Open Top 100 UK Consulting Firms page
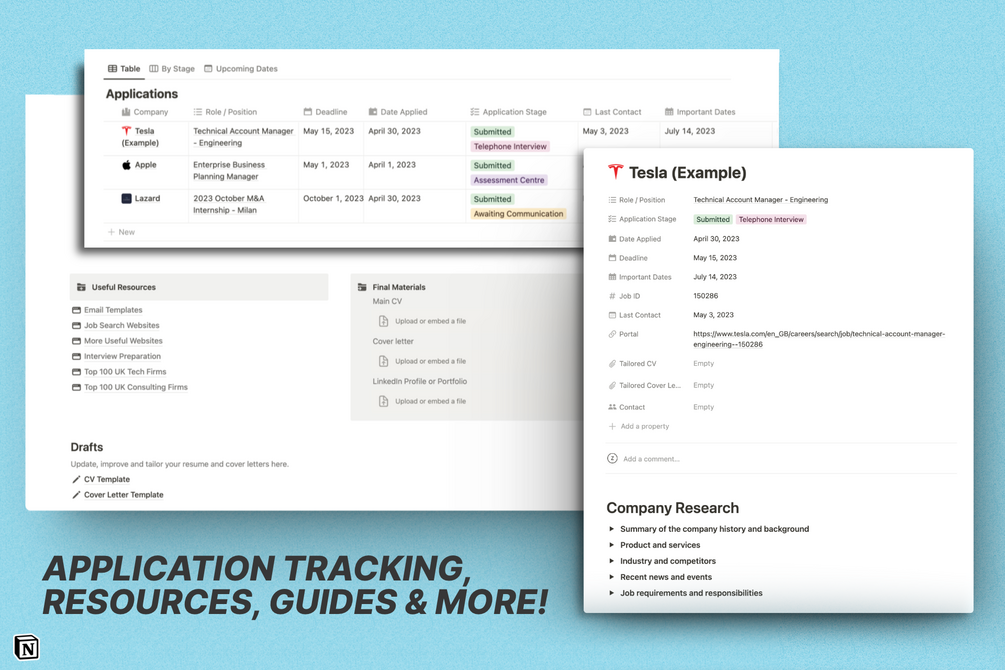1005x670 pixels. [135, 387]
